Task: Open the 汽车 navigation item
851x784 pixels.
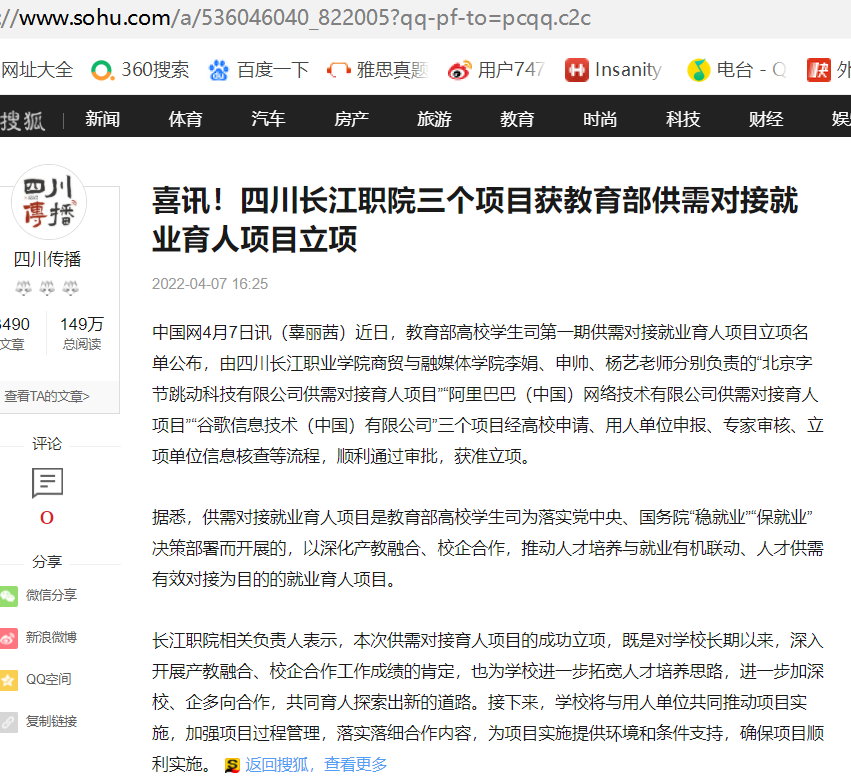Action: click(x=268, y=119)
